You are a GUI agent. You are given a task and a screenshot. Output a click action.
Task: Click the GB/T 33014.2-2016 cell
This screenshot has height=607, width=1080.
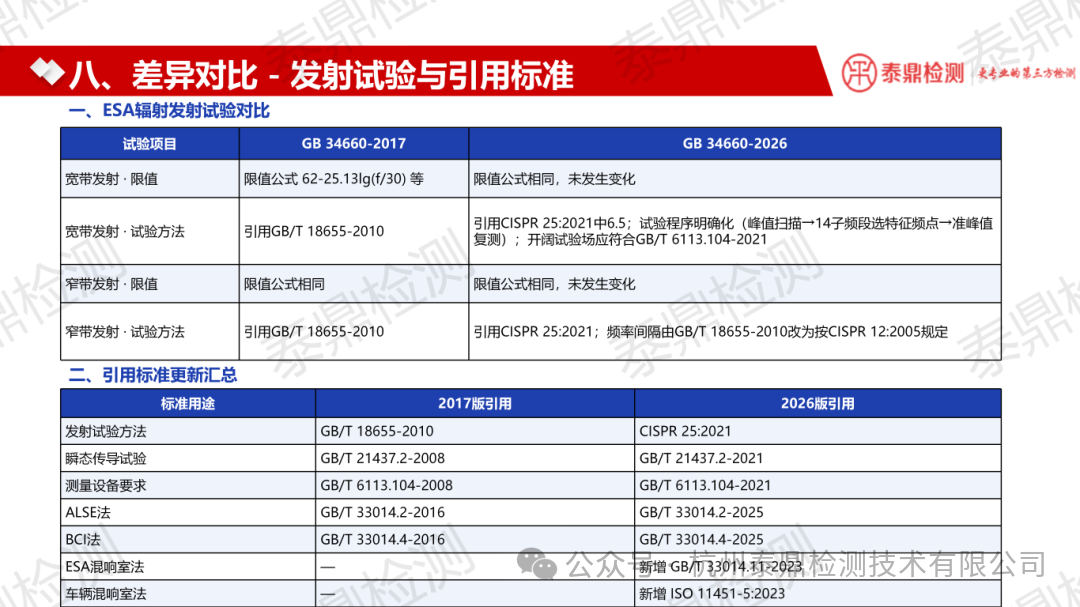(475, 513)
